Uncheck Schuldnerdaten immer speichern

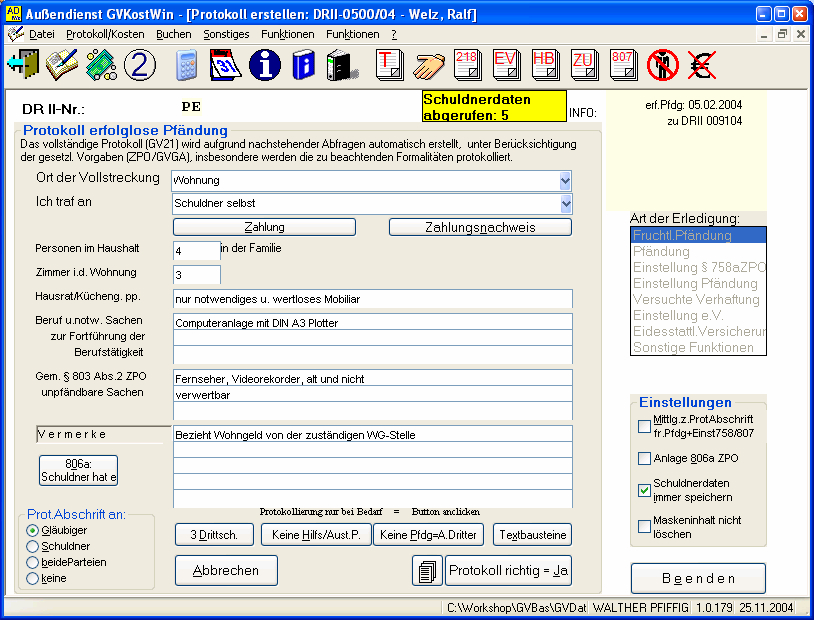(x=644, y=490)
